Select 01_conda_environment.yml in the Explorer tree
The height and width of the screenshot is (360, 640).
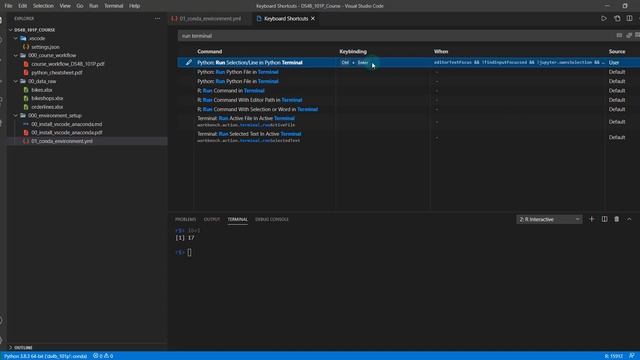click(x=62, y=141)
